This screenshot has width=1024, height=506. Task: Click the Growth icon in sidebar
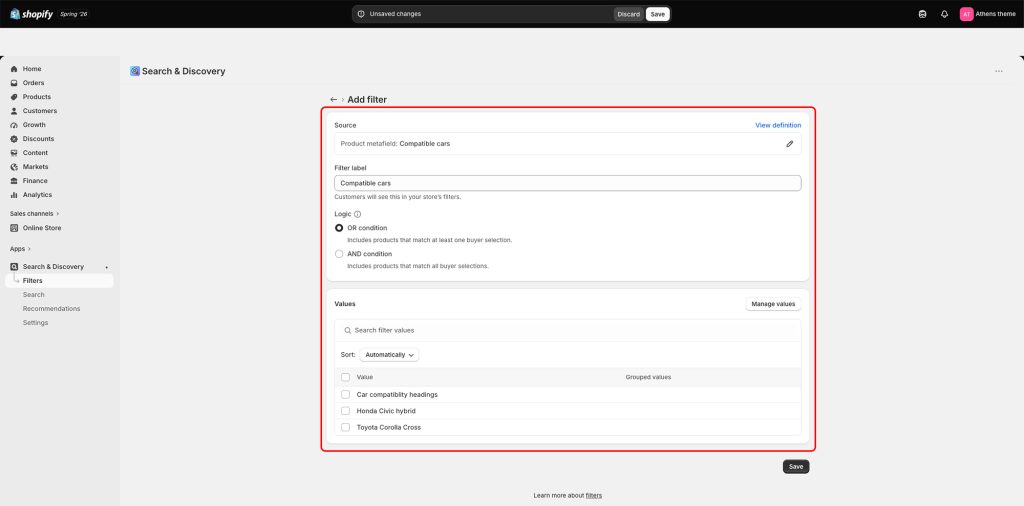tap(14, 125)
